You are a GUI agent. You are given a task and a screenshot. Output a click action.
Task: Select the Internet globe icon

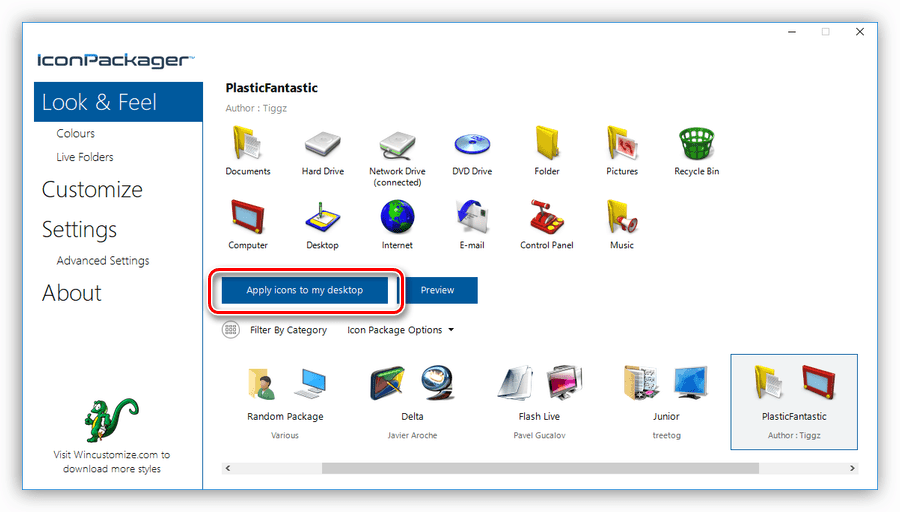click(397, 217)
